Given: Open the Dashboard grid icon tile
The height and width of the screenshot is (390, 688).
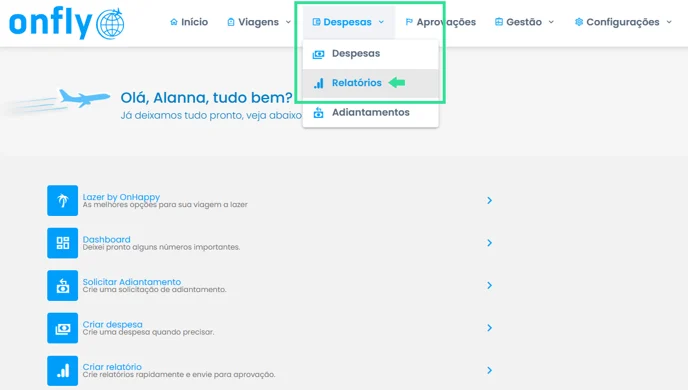Looking at the screenshot, I should 62,243.
